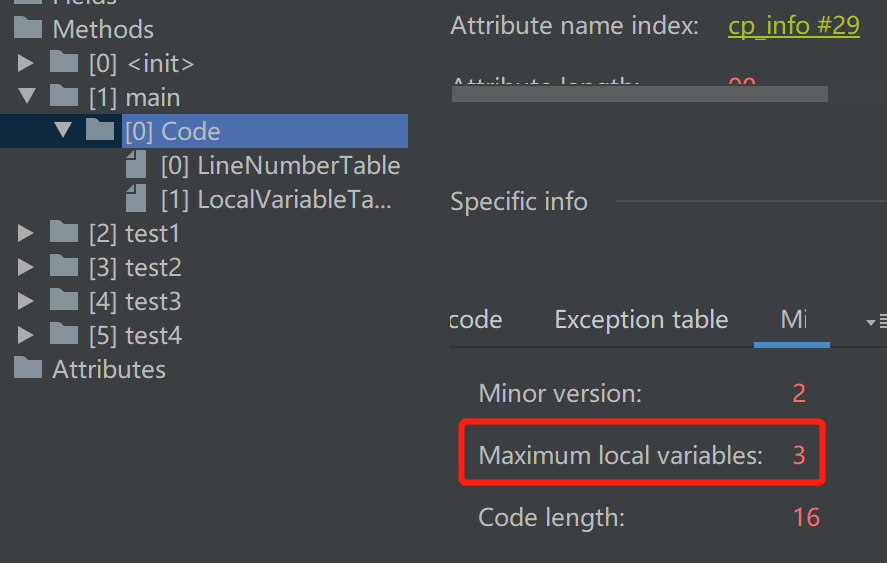Click the folder icon beside [2] test1
887x563 pixels.
(64, 231)
